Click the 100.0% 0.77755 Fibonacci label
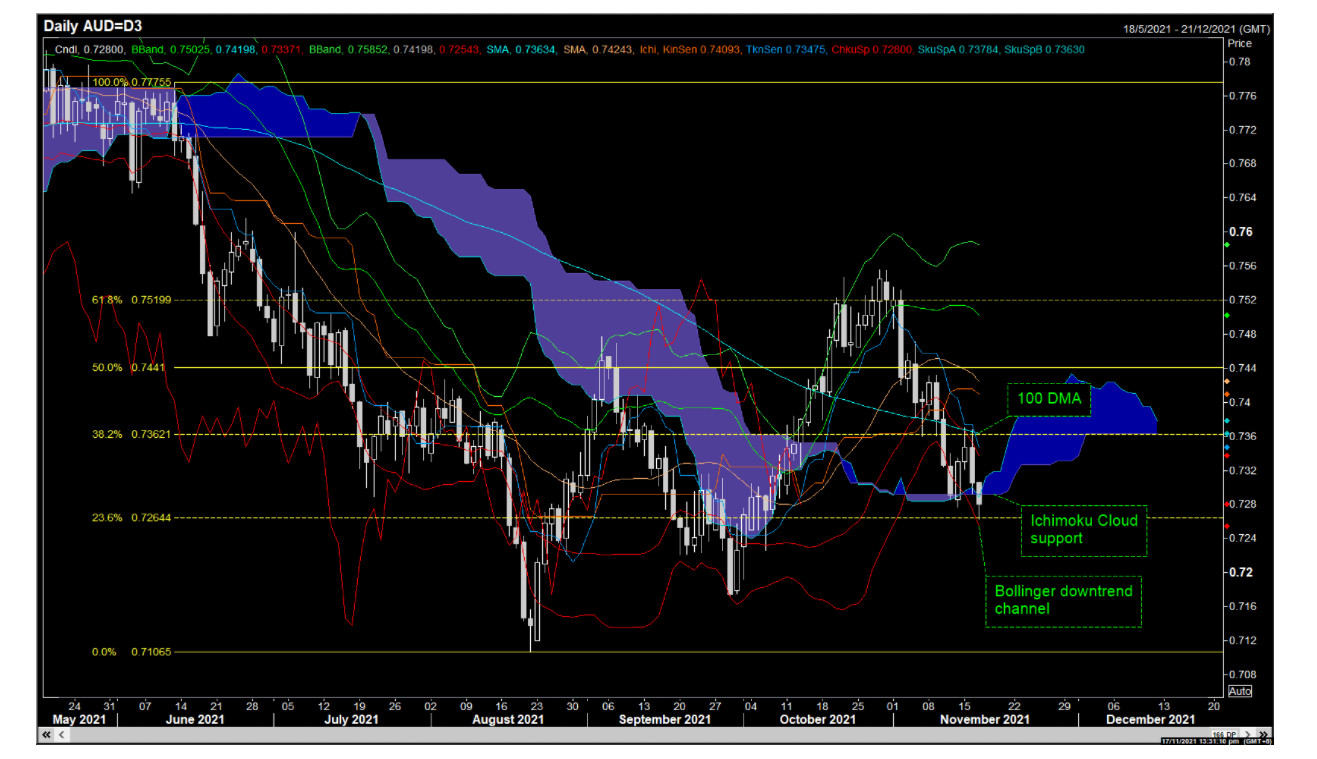This screenshot has width=1317, height=759. click(132, 83)
